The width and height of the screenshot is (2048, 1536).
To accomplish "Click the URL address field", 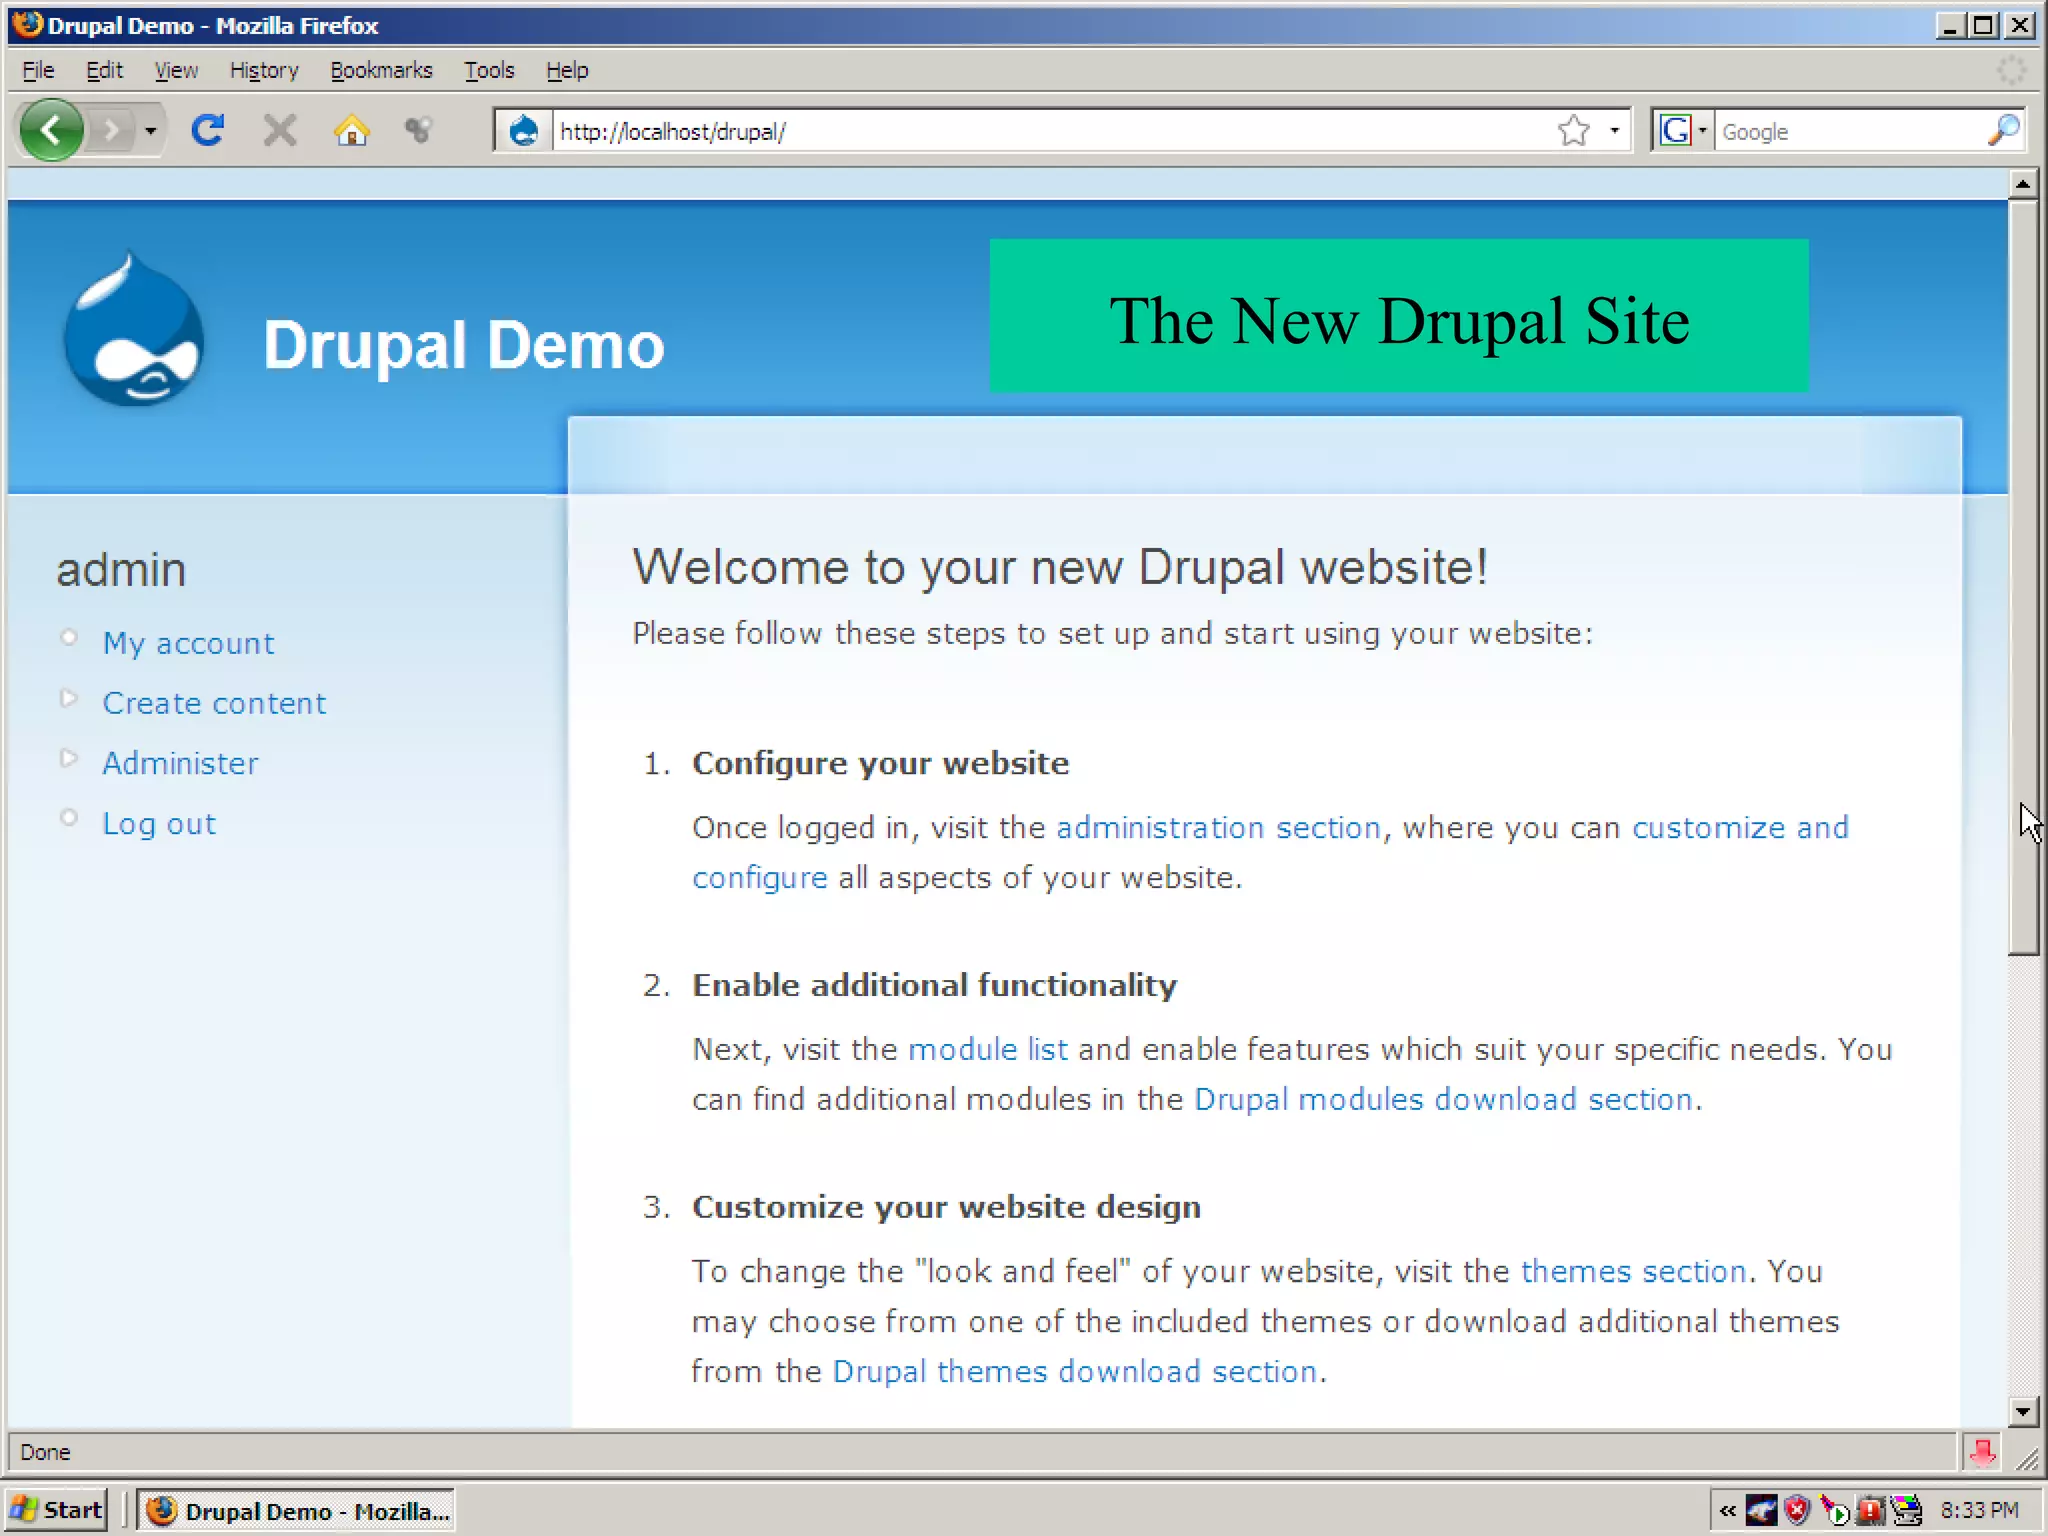I will tap(1050, 131).
